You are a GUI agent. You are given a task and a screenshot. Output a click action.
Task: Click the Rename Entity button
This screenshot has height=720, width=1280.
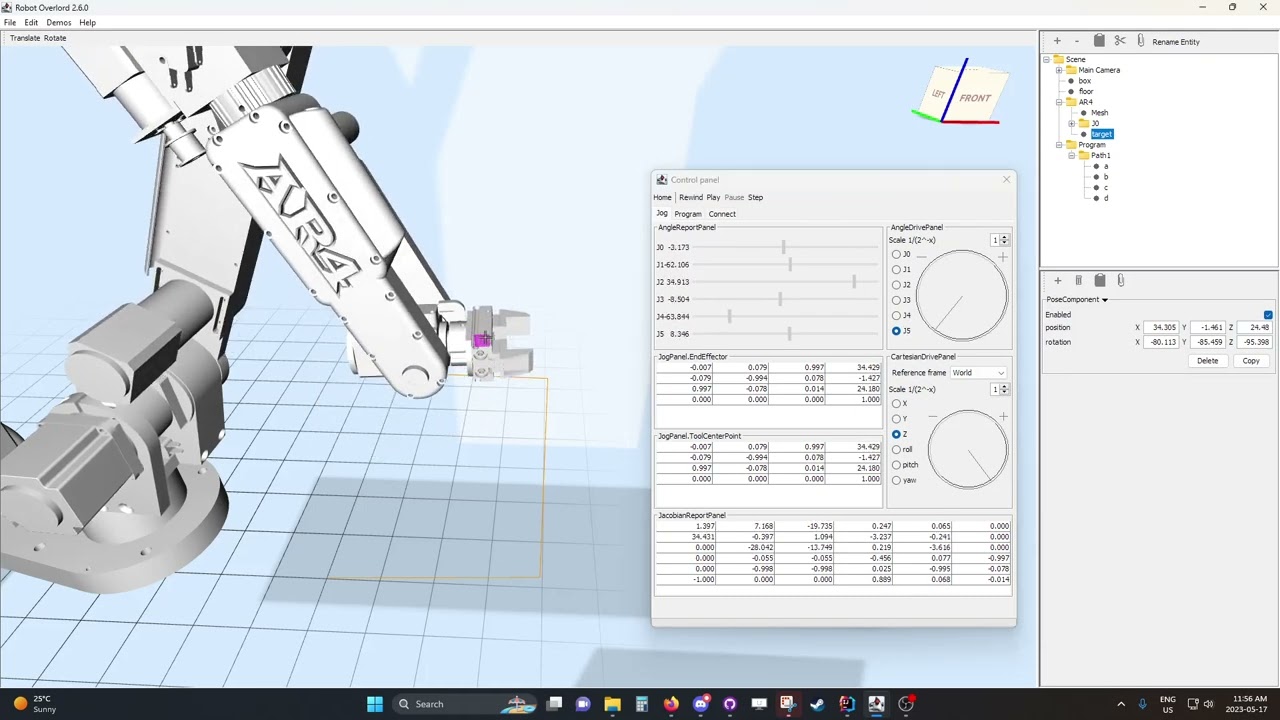coord(1176,42)
